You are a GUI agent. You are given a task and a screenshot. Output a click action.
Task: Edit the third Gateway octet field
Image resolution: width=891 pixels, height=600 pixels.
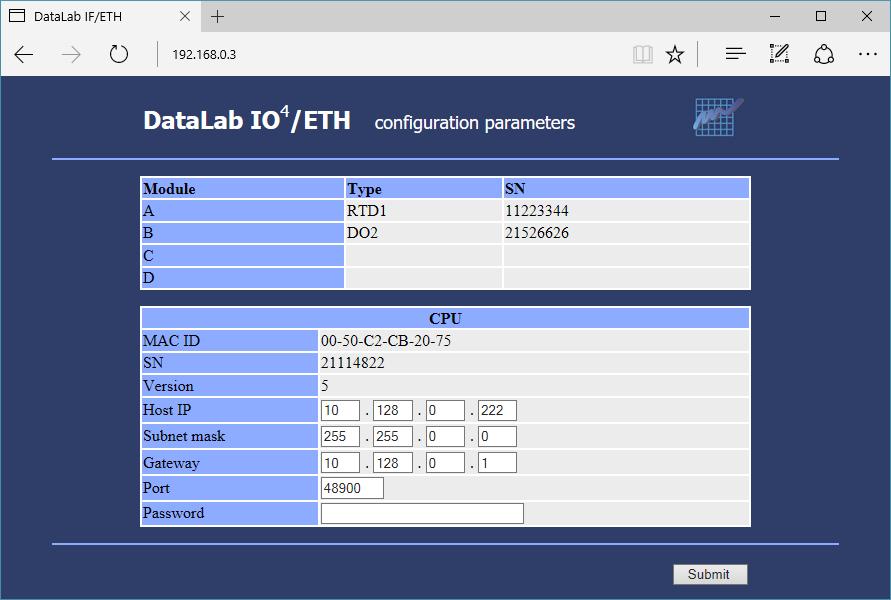pyautogui.click(x=445, y=462)
